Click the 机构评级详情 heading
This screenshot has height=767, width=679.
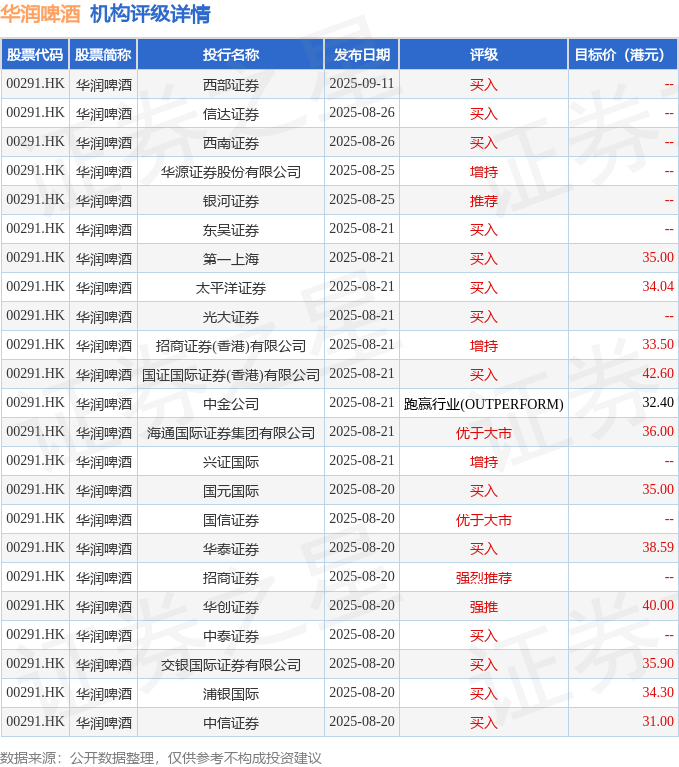150,14
